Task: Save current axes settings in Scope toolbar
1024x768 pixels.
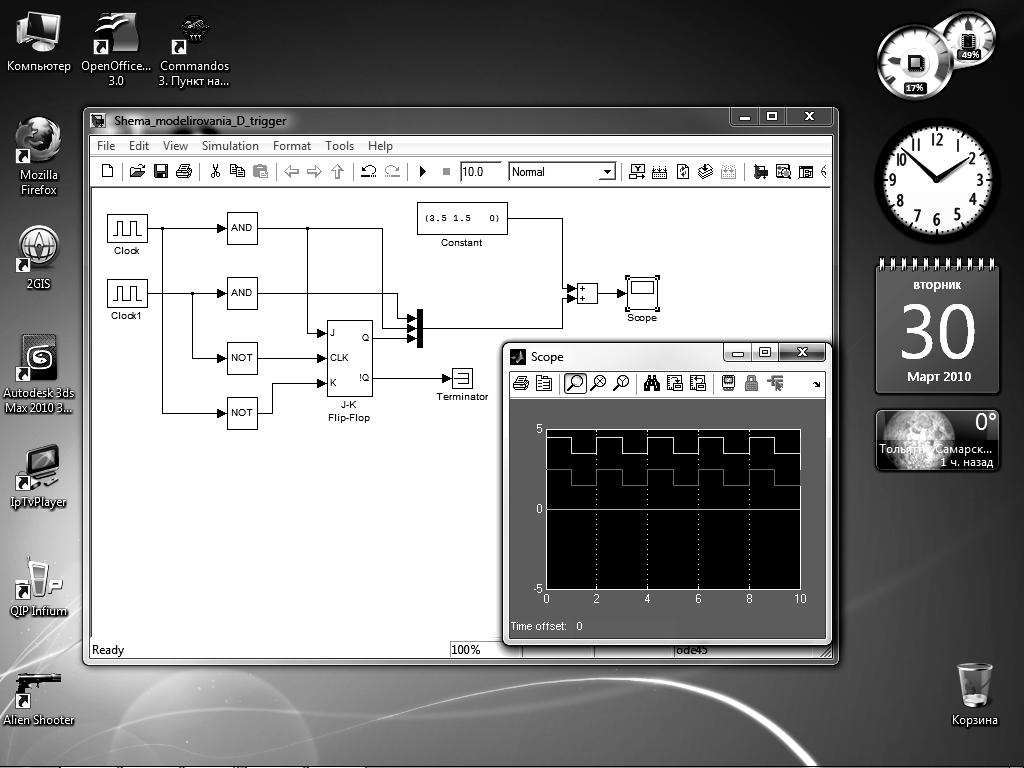Action: pos(675,383)
